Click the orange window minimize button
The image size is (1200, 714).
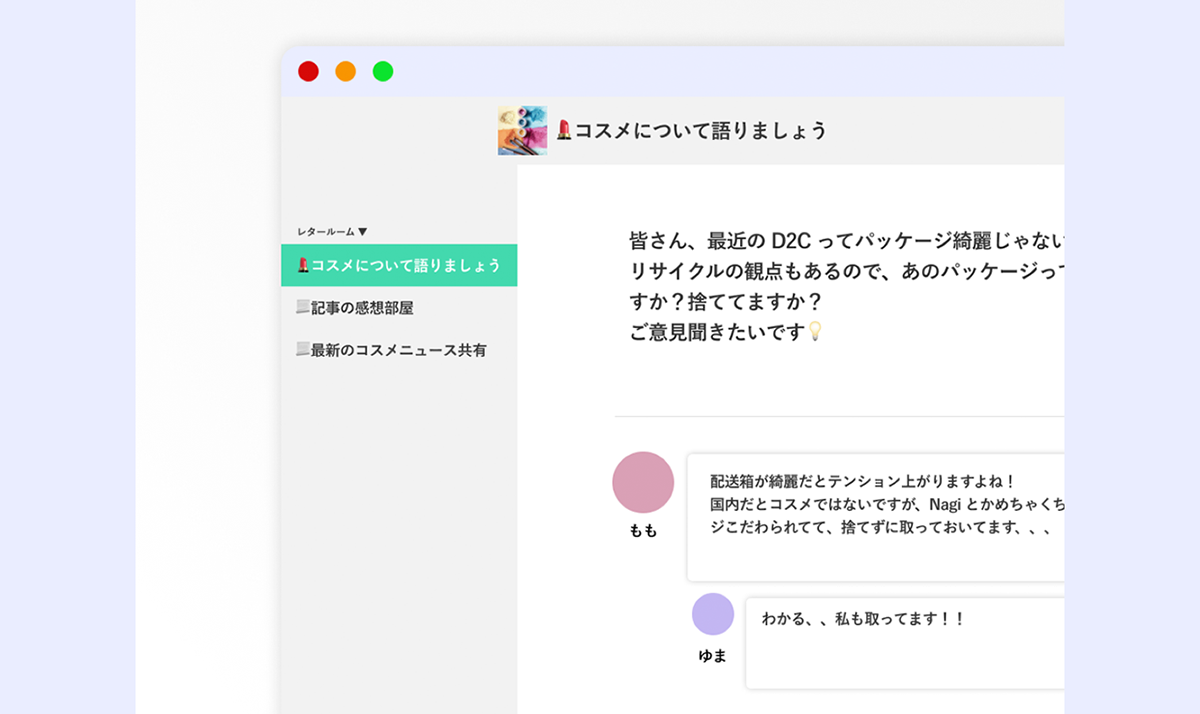tap(345, 71)
